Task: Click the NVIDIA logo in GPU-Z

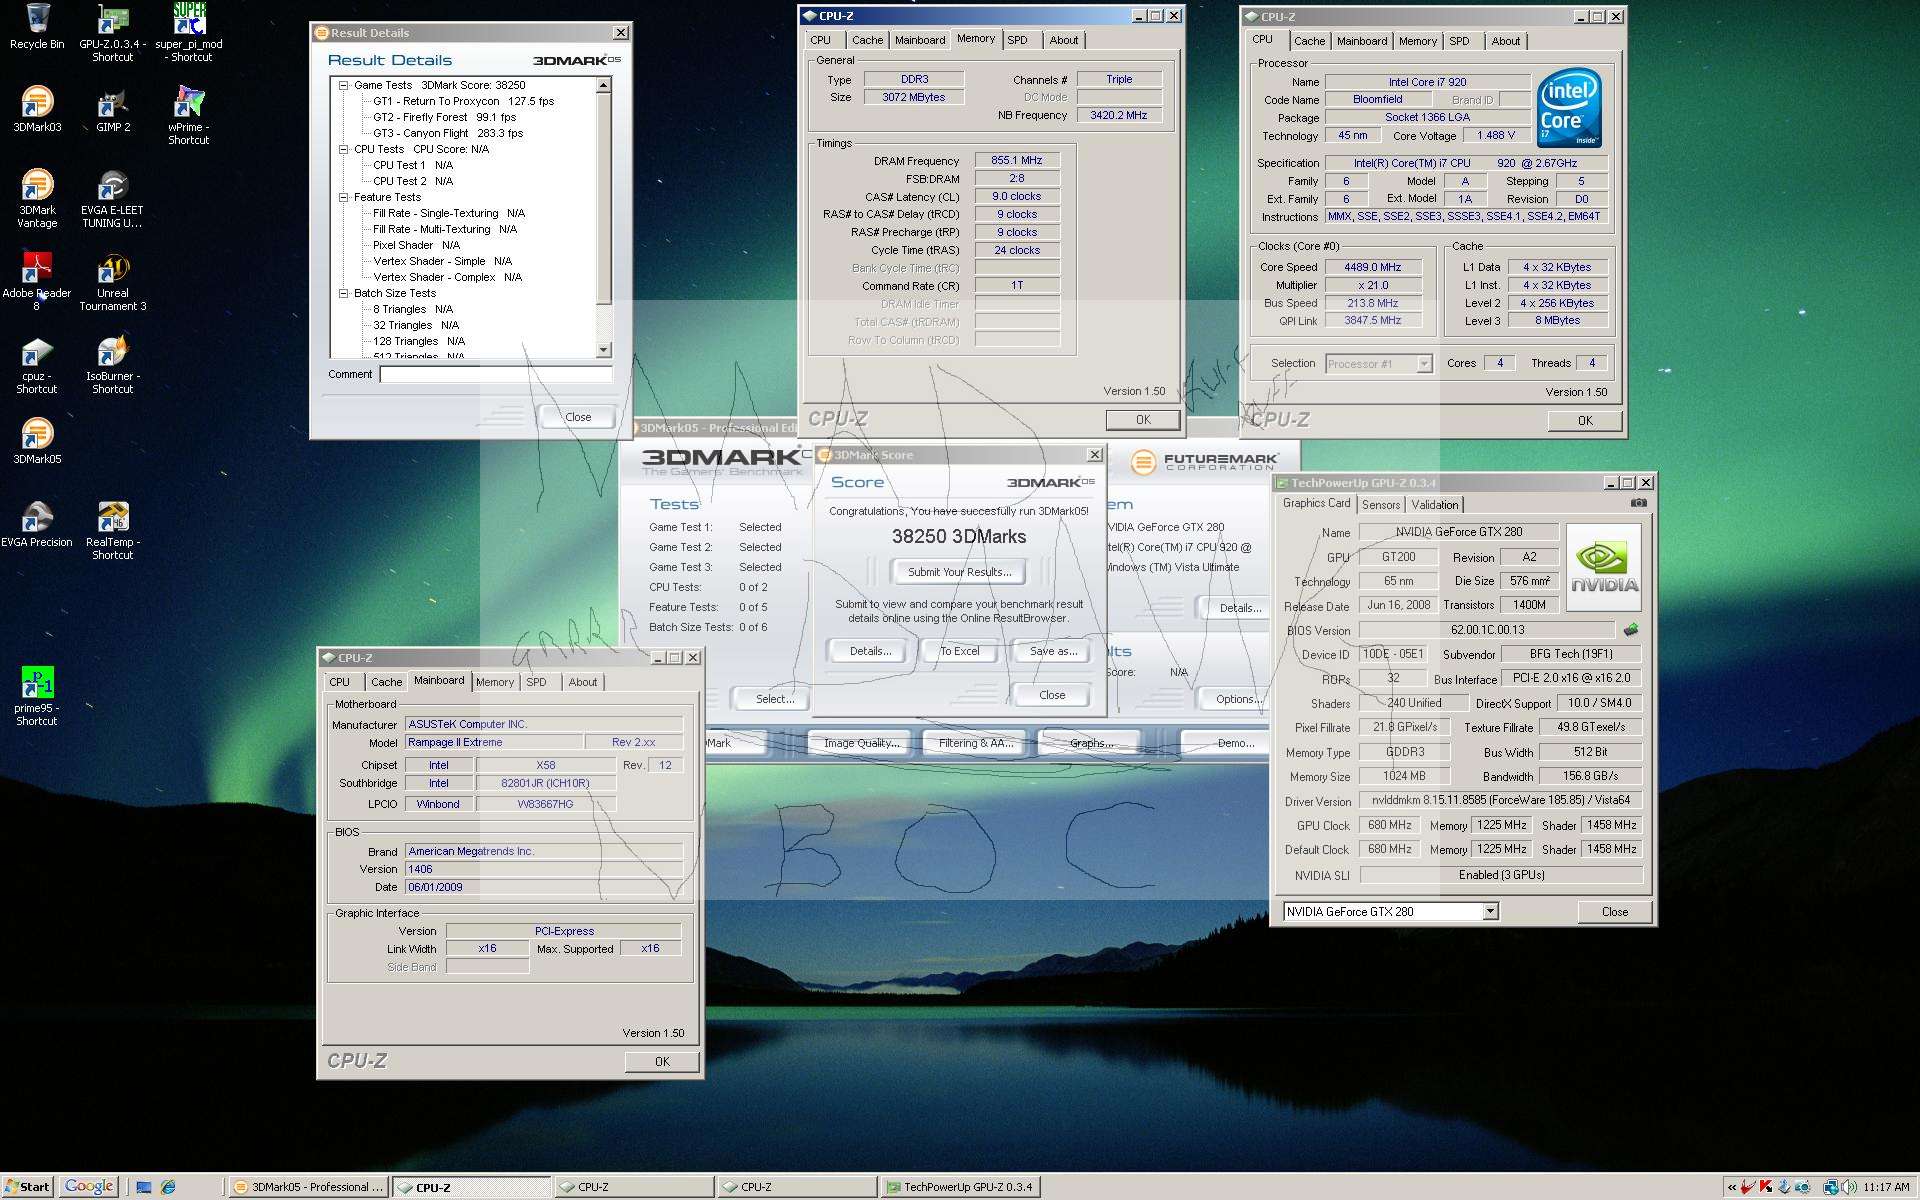Action: [x=1604, y=566]
